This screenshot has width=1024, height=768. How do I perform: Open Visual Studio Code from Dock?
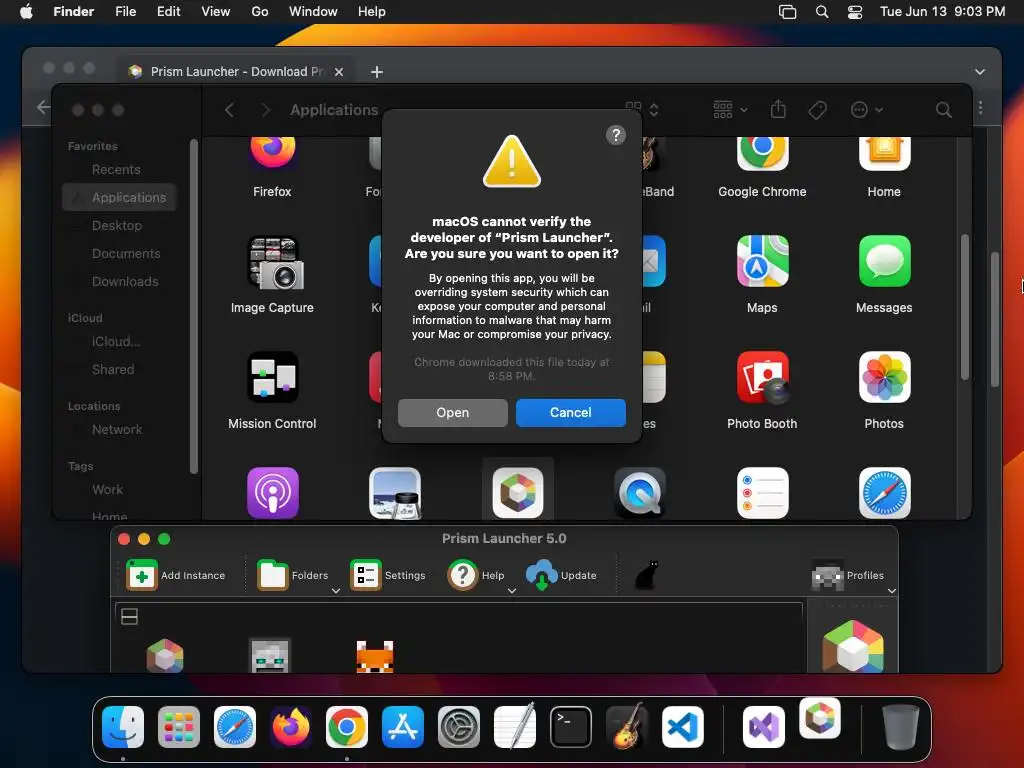click(682, 727)
